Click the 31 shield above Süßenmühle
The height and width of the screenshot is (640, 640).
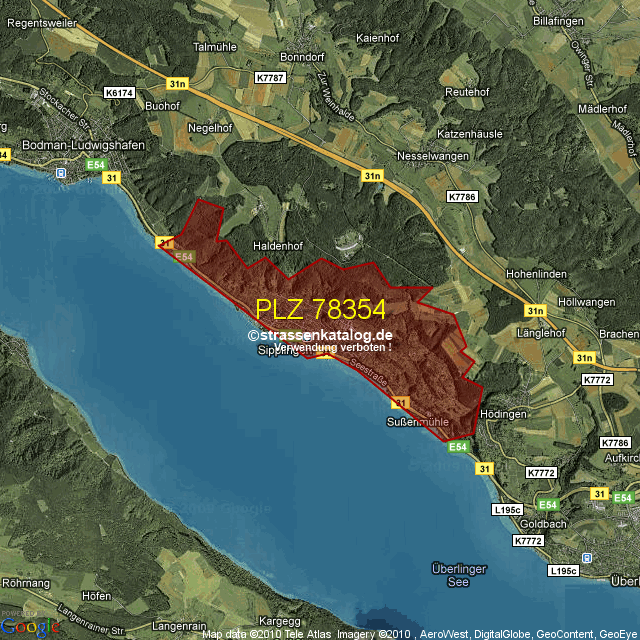pyautogui.click(x=400, y=403)
